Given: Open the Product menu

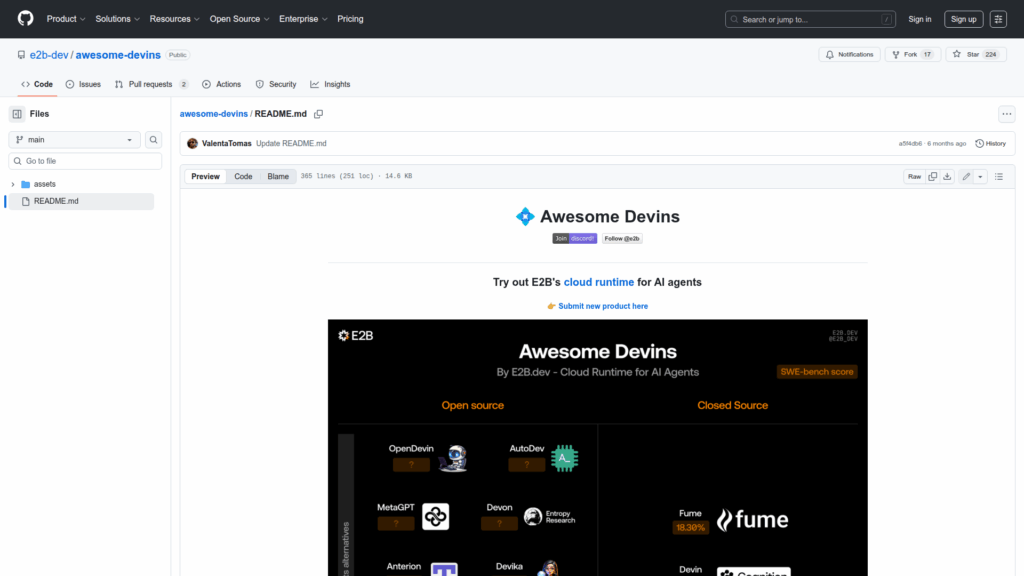Looking at the screenshot, I should point(66,19).
